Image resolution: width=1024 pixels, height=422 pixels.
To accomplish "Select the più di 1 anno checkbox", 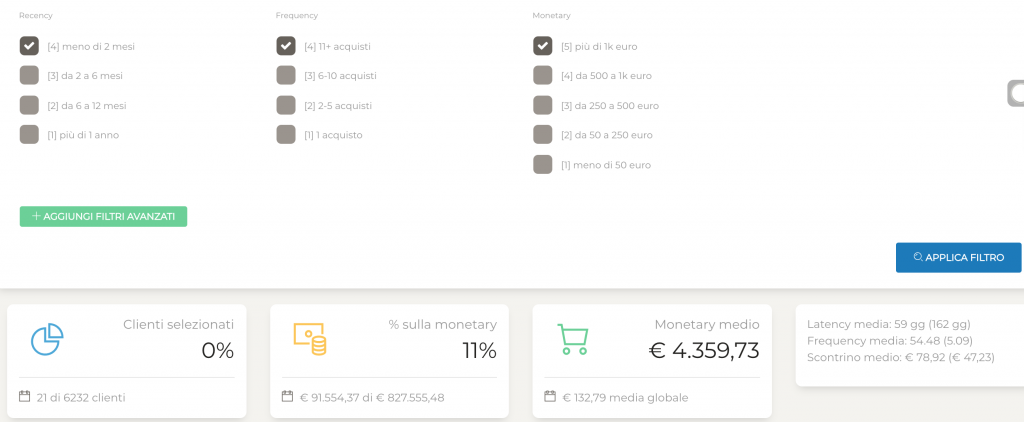I will click(29, 135).
